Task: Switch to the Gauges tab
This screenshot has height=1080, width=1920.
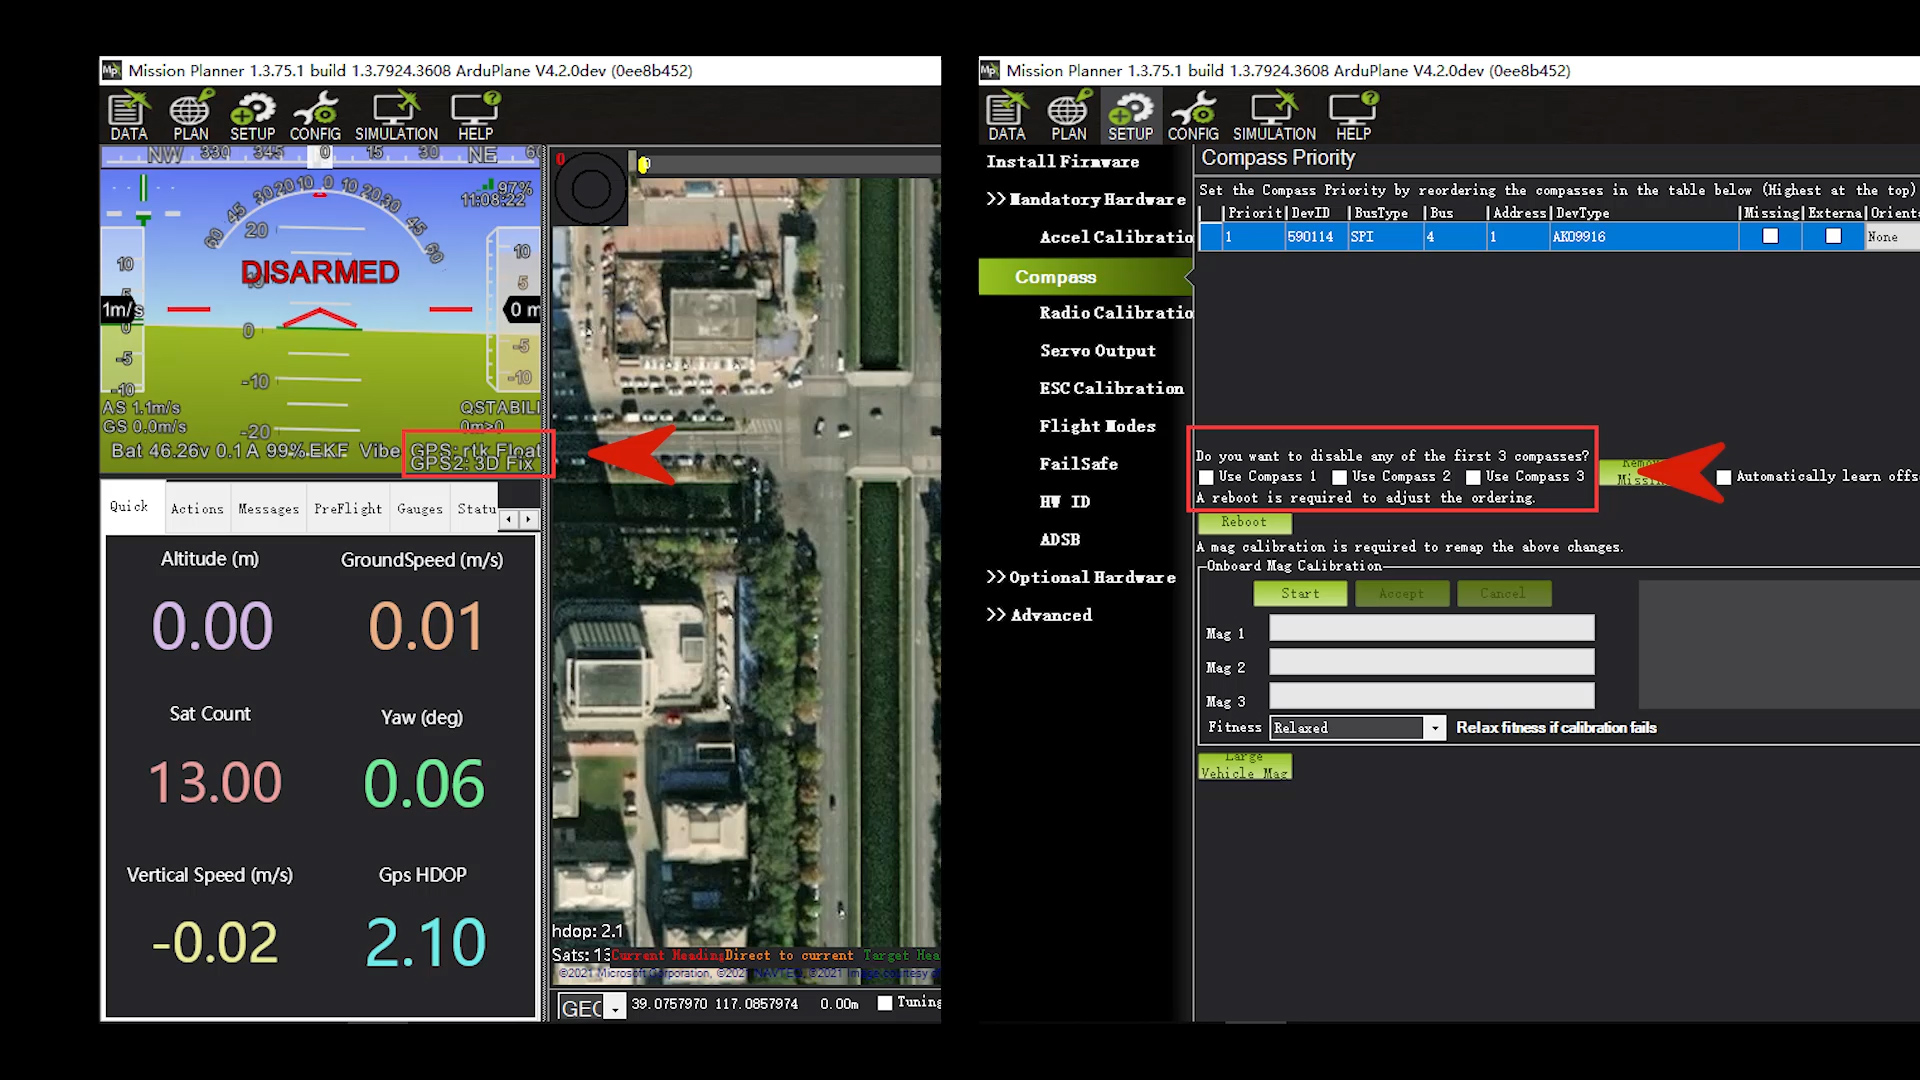Action: [x=420, y=509]
